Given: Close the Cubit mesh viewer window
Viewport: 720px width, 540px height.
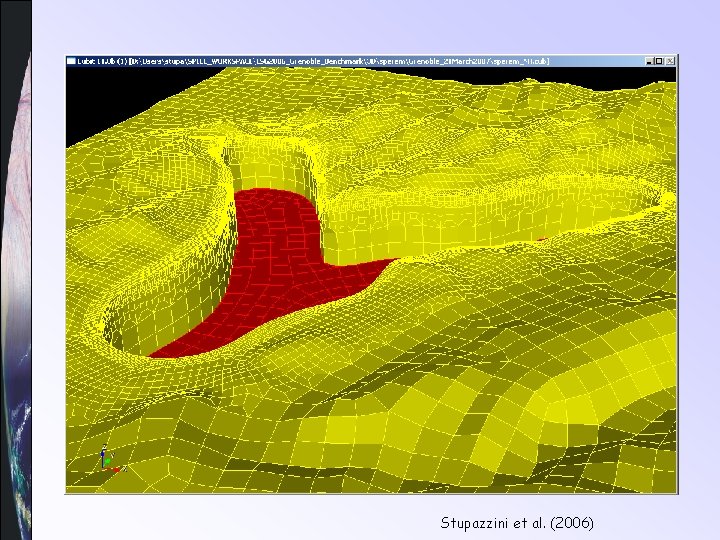Looking at the screenshot, I should click(670, 61).
